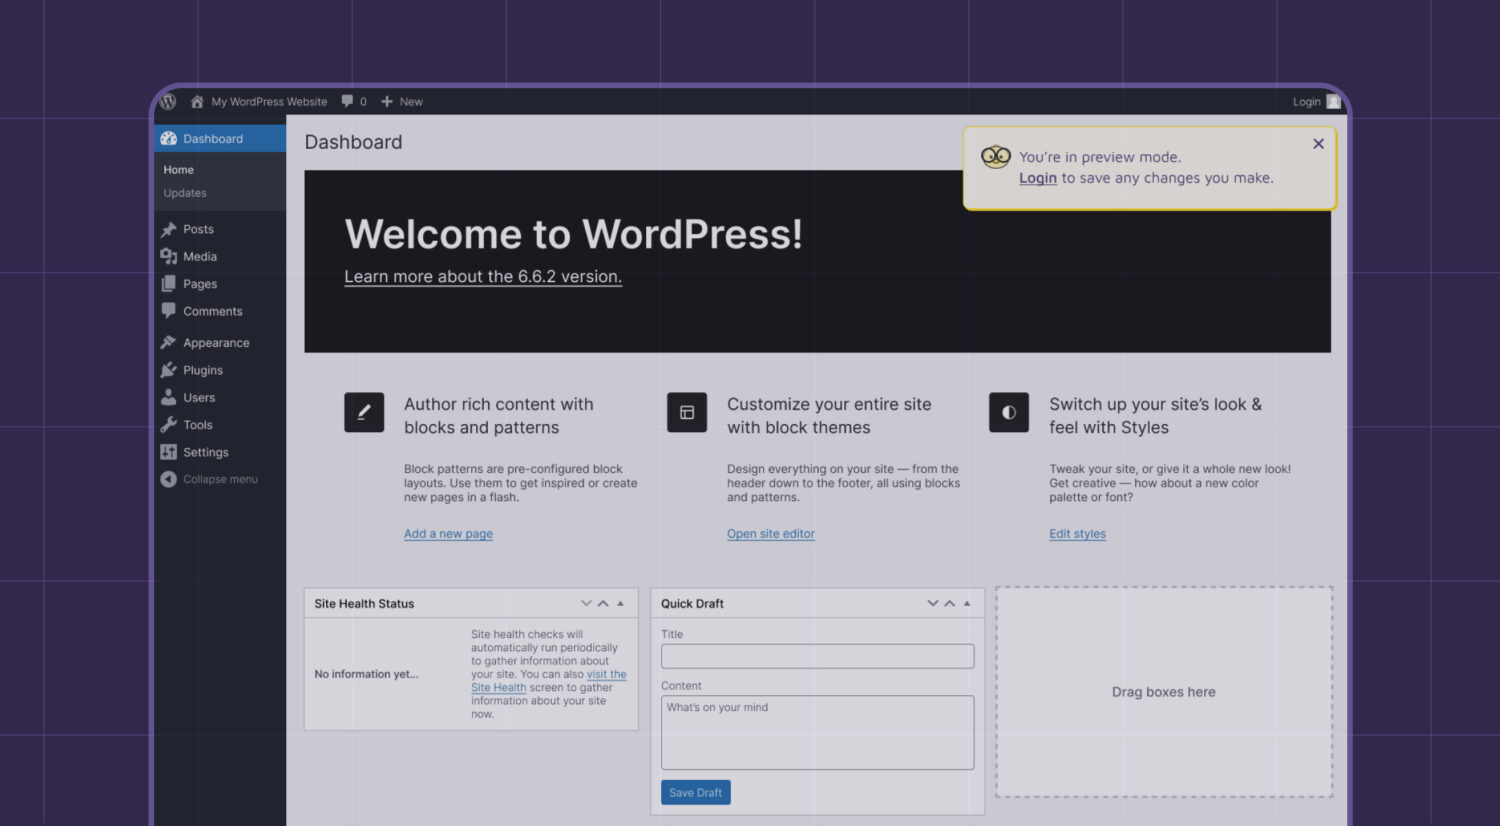Dismiss the preview mode notification
The width and height of the screenshot is (1500, 826).
[x=1318, y=144]
